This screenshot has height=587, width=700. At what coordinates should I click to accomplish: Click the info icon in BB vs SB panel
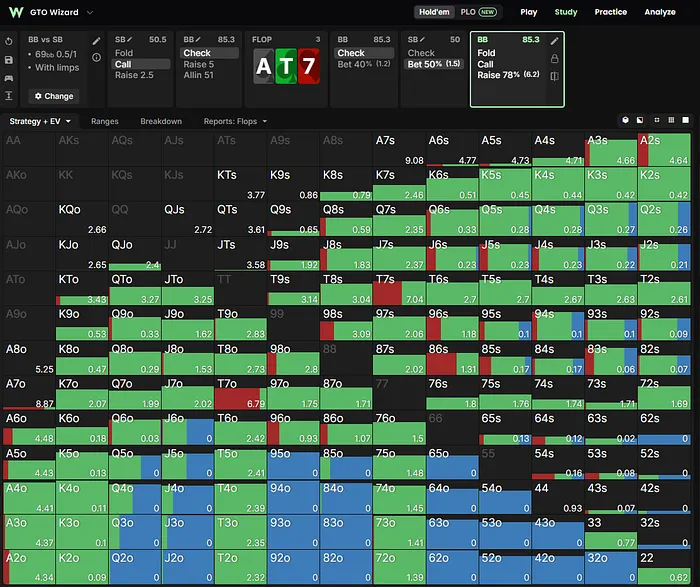click(96, 57)
